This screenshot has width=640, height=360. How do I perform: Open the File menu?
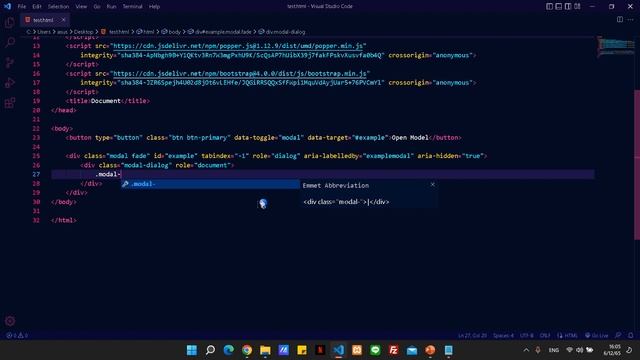point(22,7)
